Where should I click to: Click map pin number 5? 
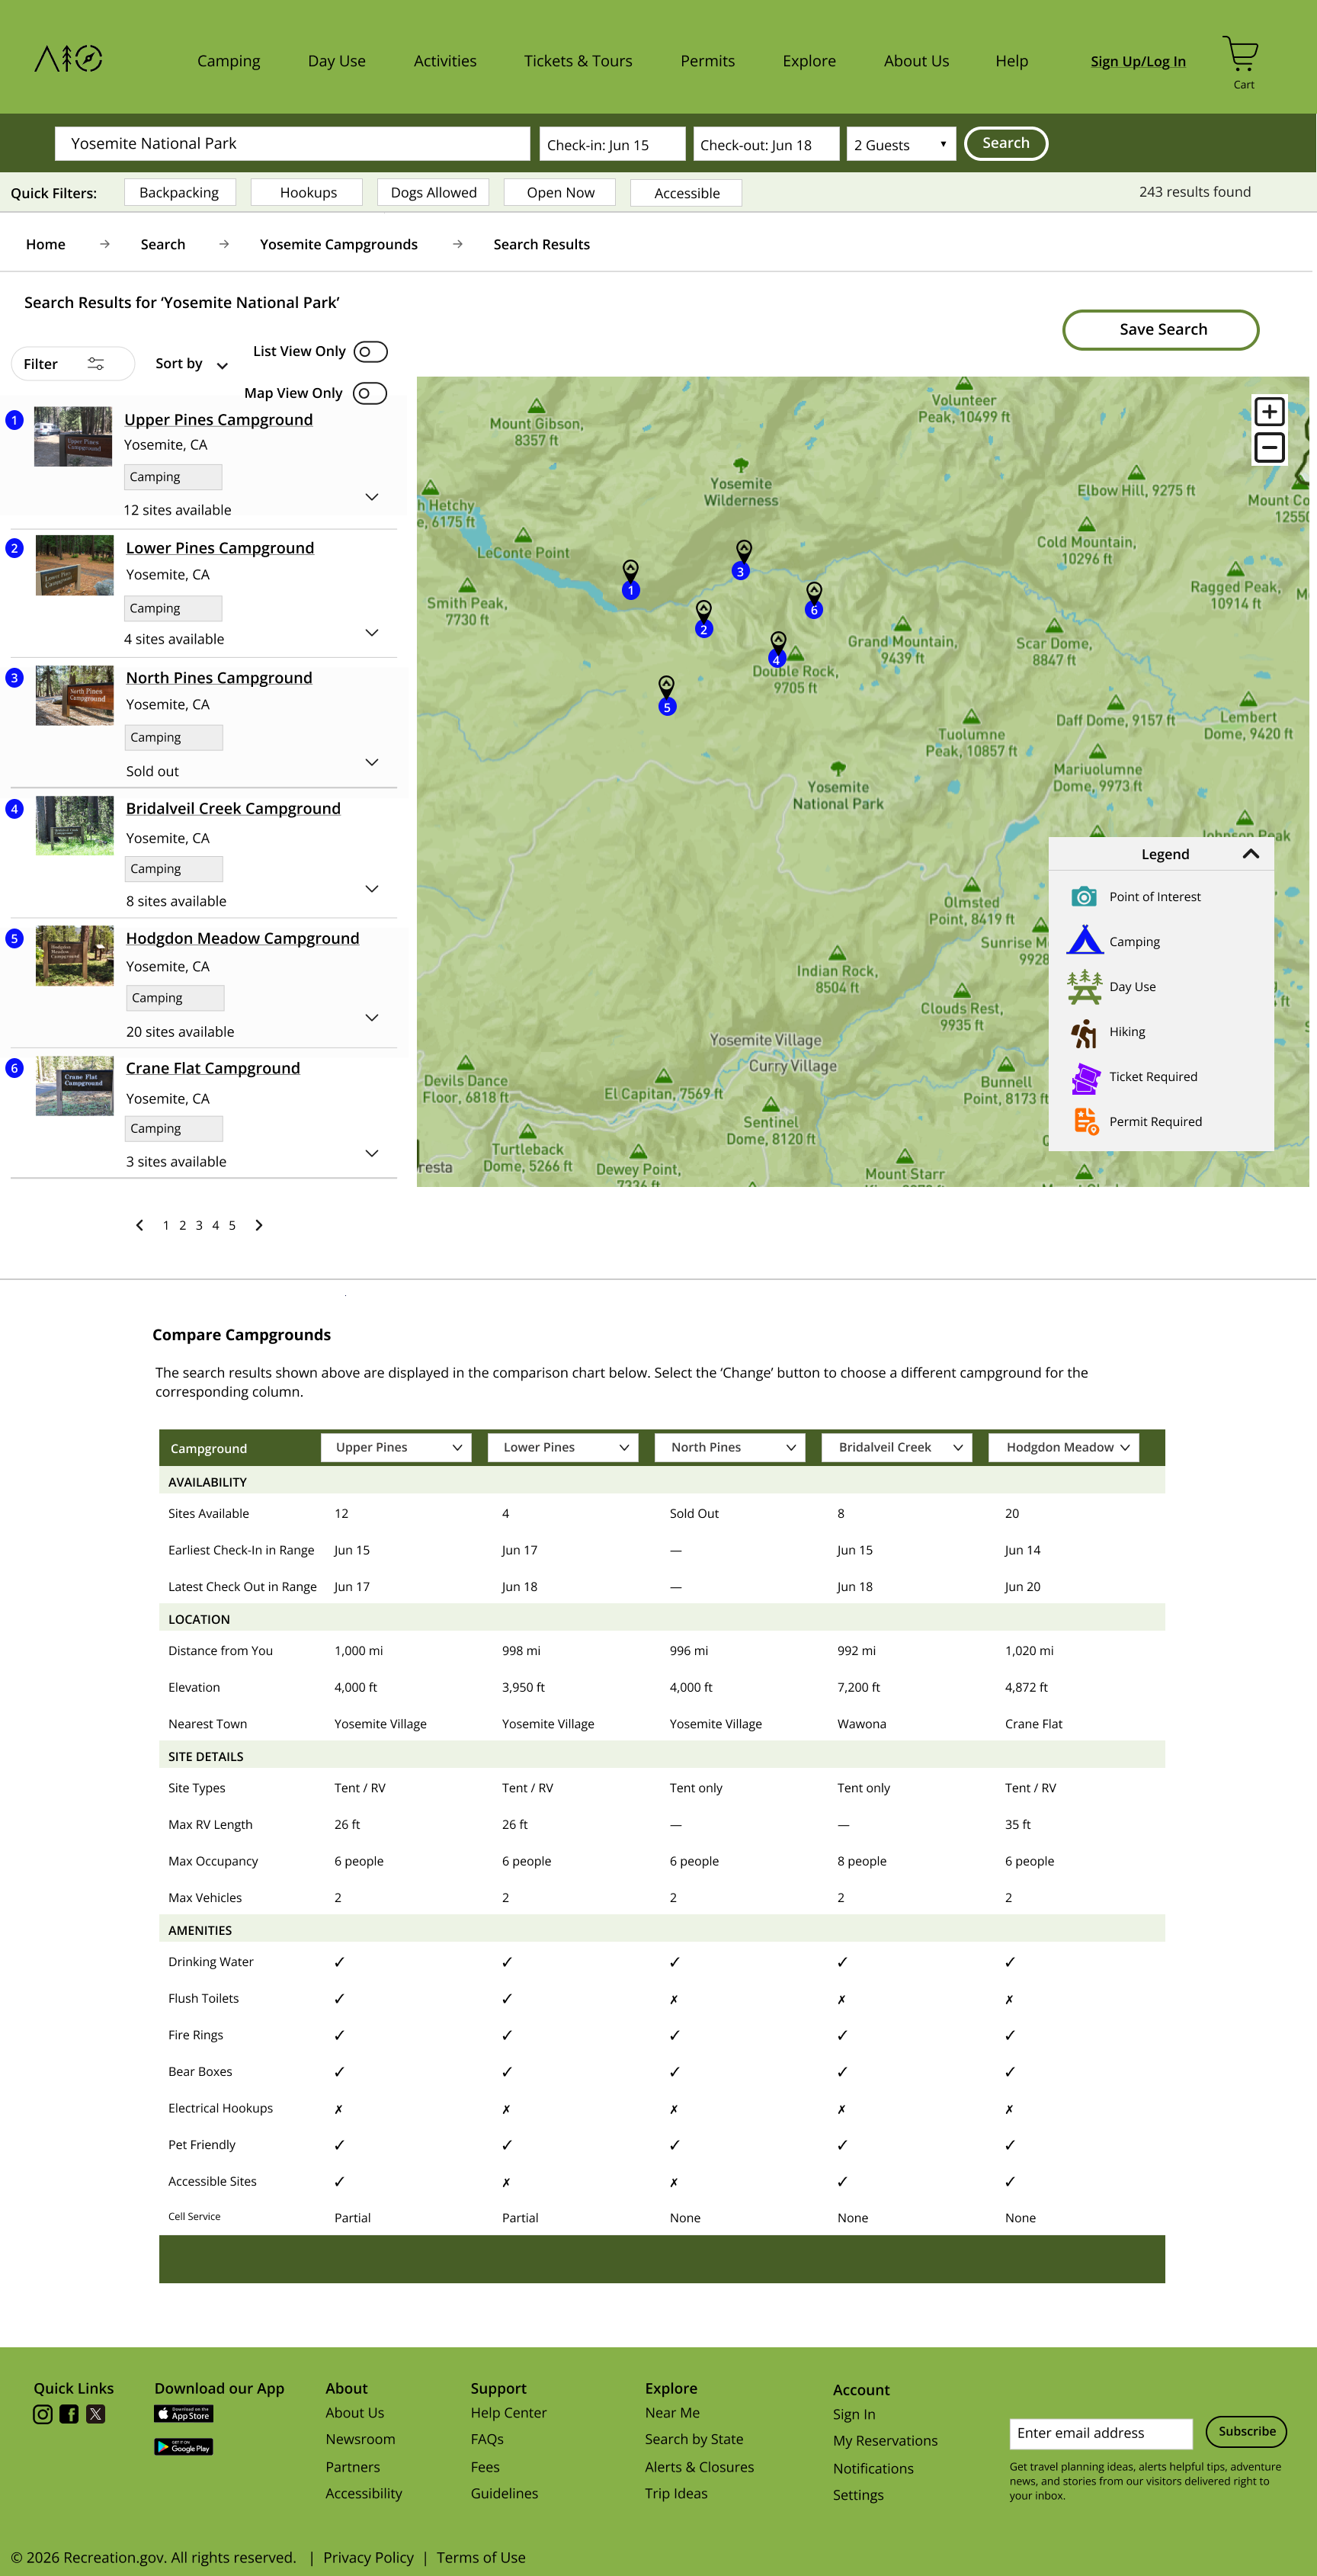tap(667, 696)
